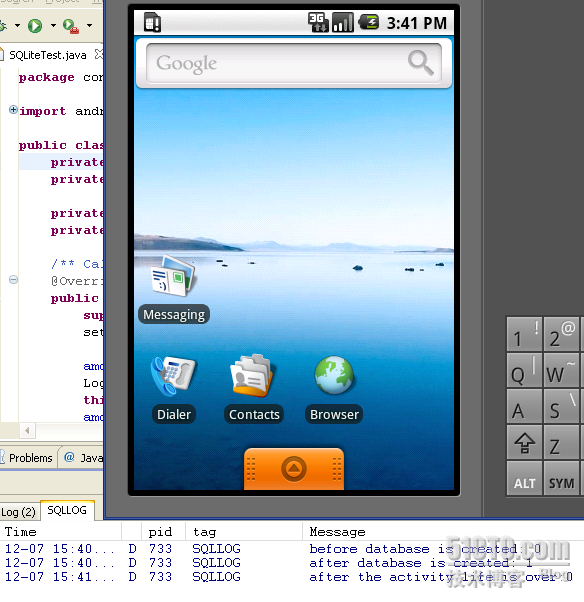Click inside the Google search box
This screenshot has width=584, height=602.
(x=294, y=63)
